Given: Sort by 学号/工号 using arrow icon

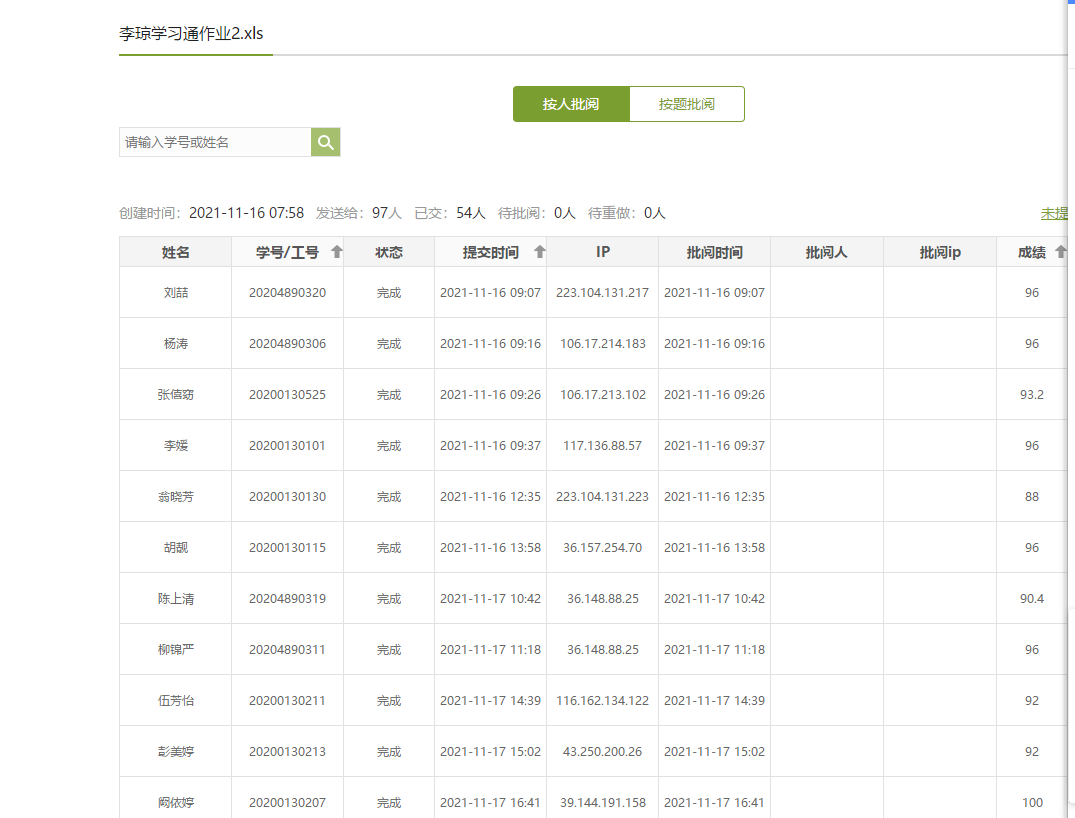Looking at the screenshot, I should coord(337,252).
